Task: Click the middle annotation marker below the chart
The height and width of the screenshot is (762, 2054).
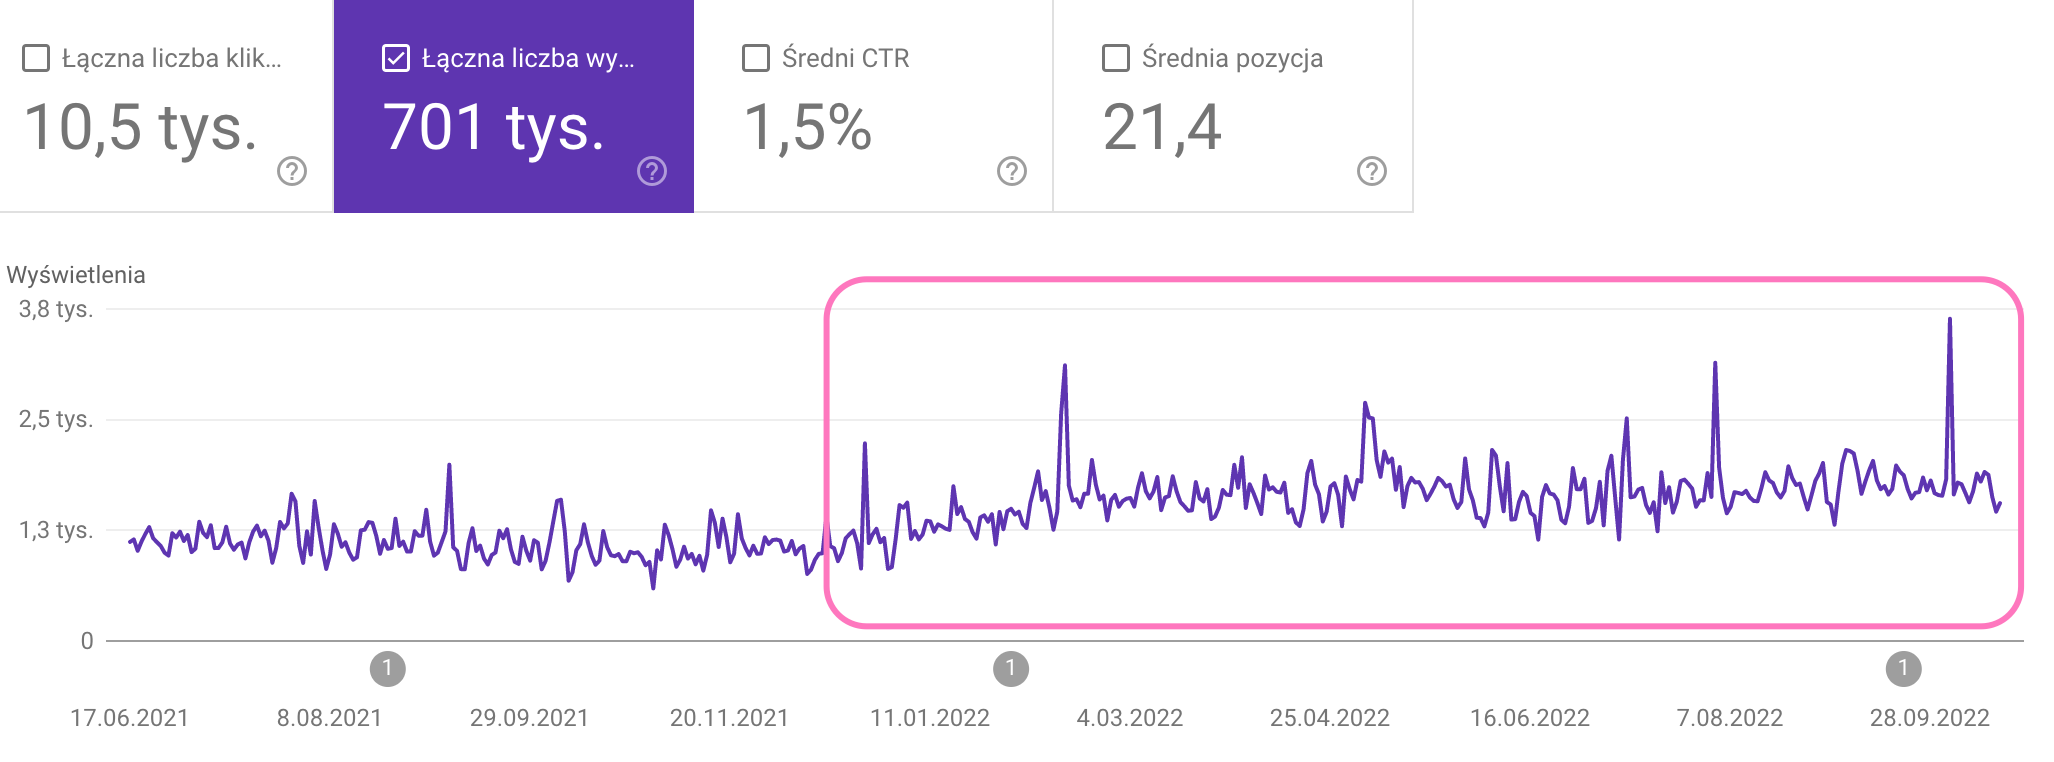Action: 1009,669
